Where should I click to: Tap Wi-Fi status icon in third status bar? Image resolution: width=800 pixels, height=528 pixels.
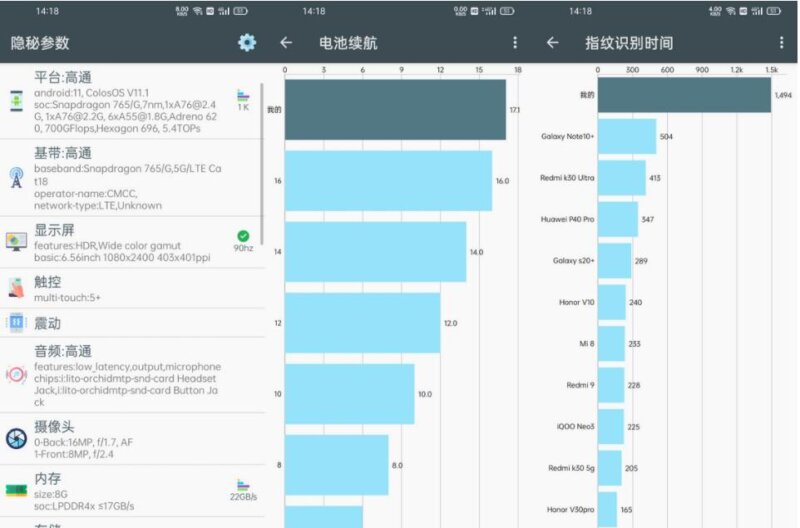[x=731, y=11]
